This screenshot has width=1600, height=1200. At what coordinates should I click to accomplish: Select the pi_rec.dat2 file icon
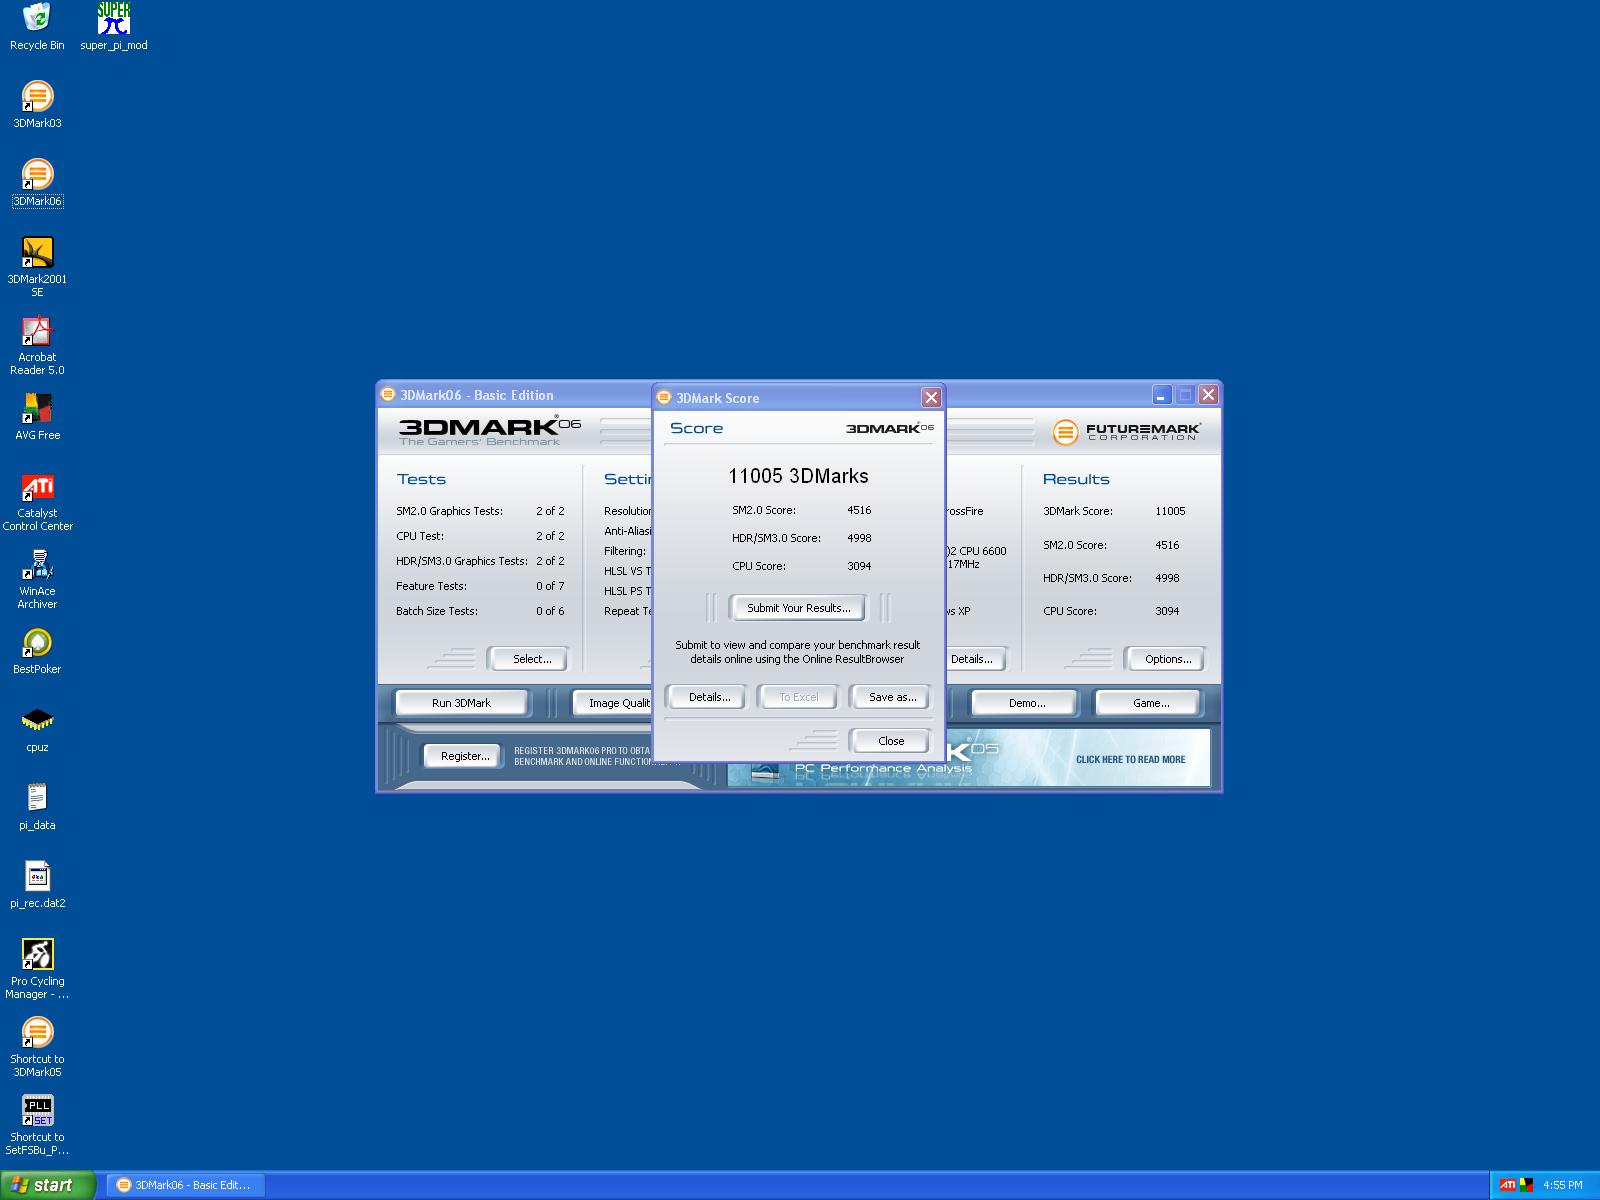click(x=37, y=884)
